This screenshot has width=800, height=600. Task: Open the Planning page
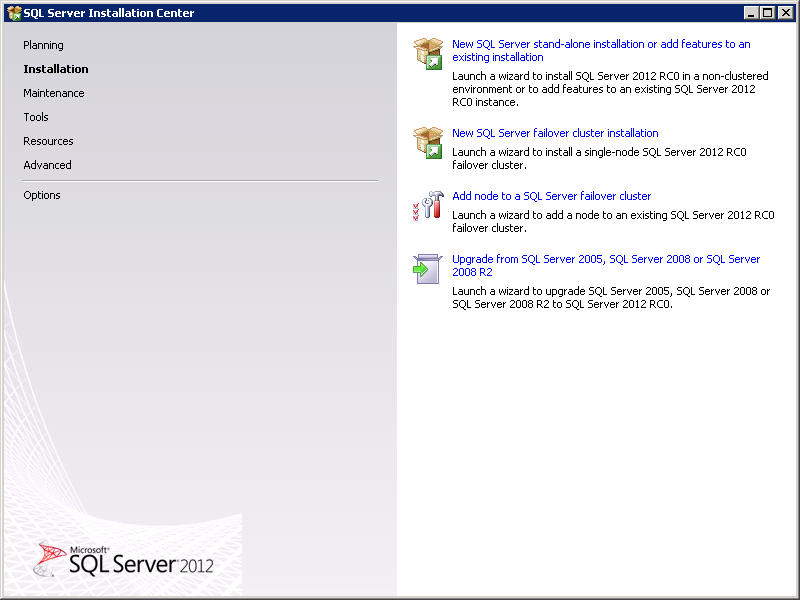43,45
